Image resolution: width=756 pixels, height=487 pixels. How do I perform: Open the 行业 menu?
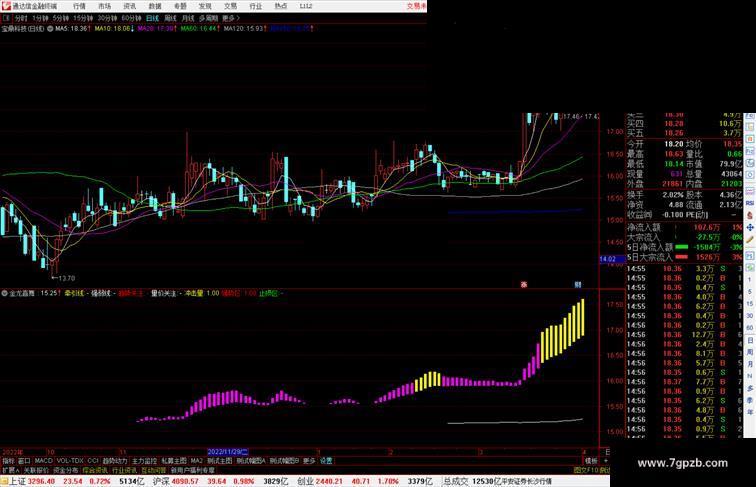[x=256, y=6]
